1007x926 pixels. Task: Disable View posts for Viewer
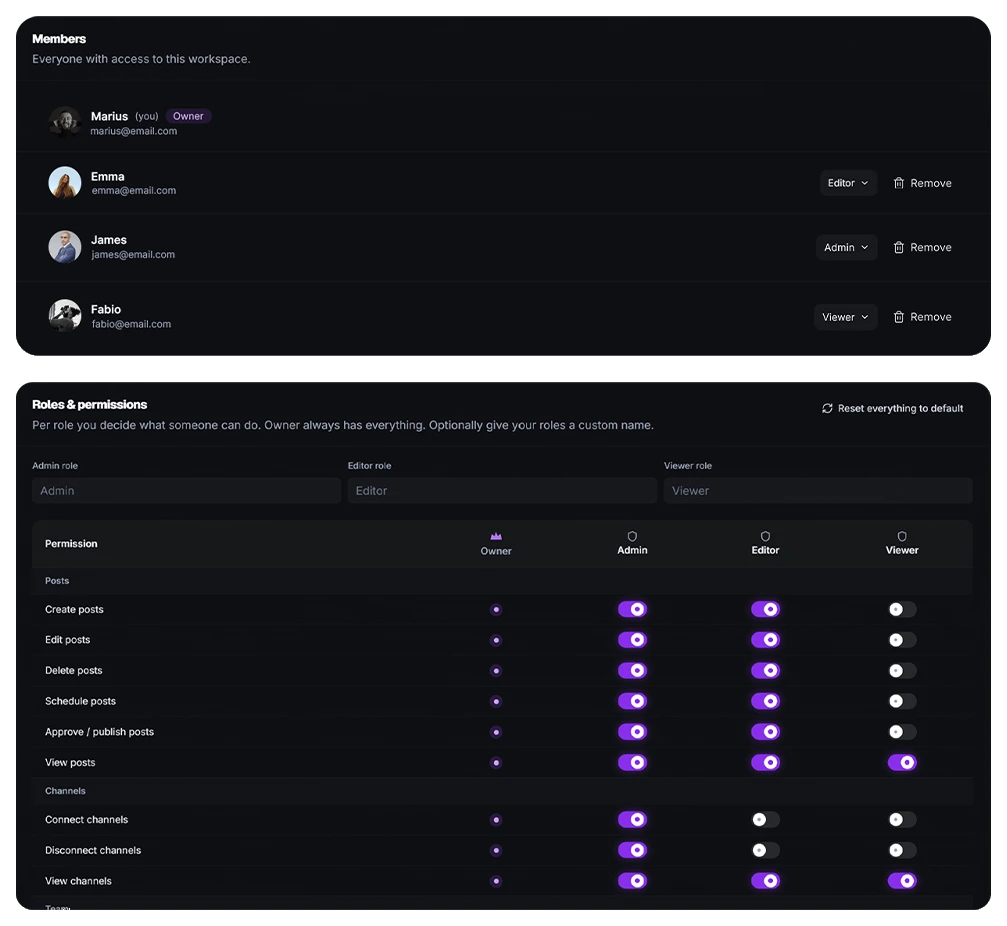902,762
